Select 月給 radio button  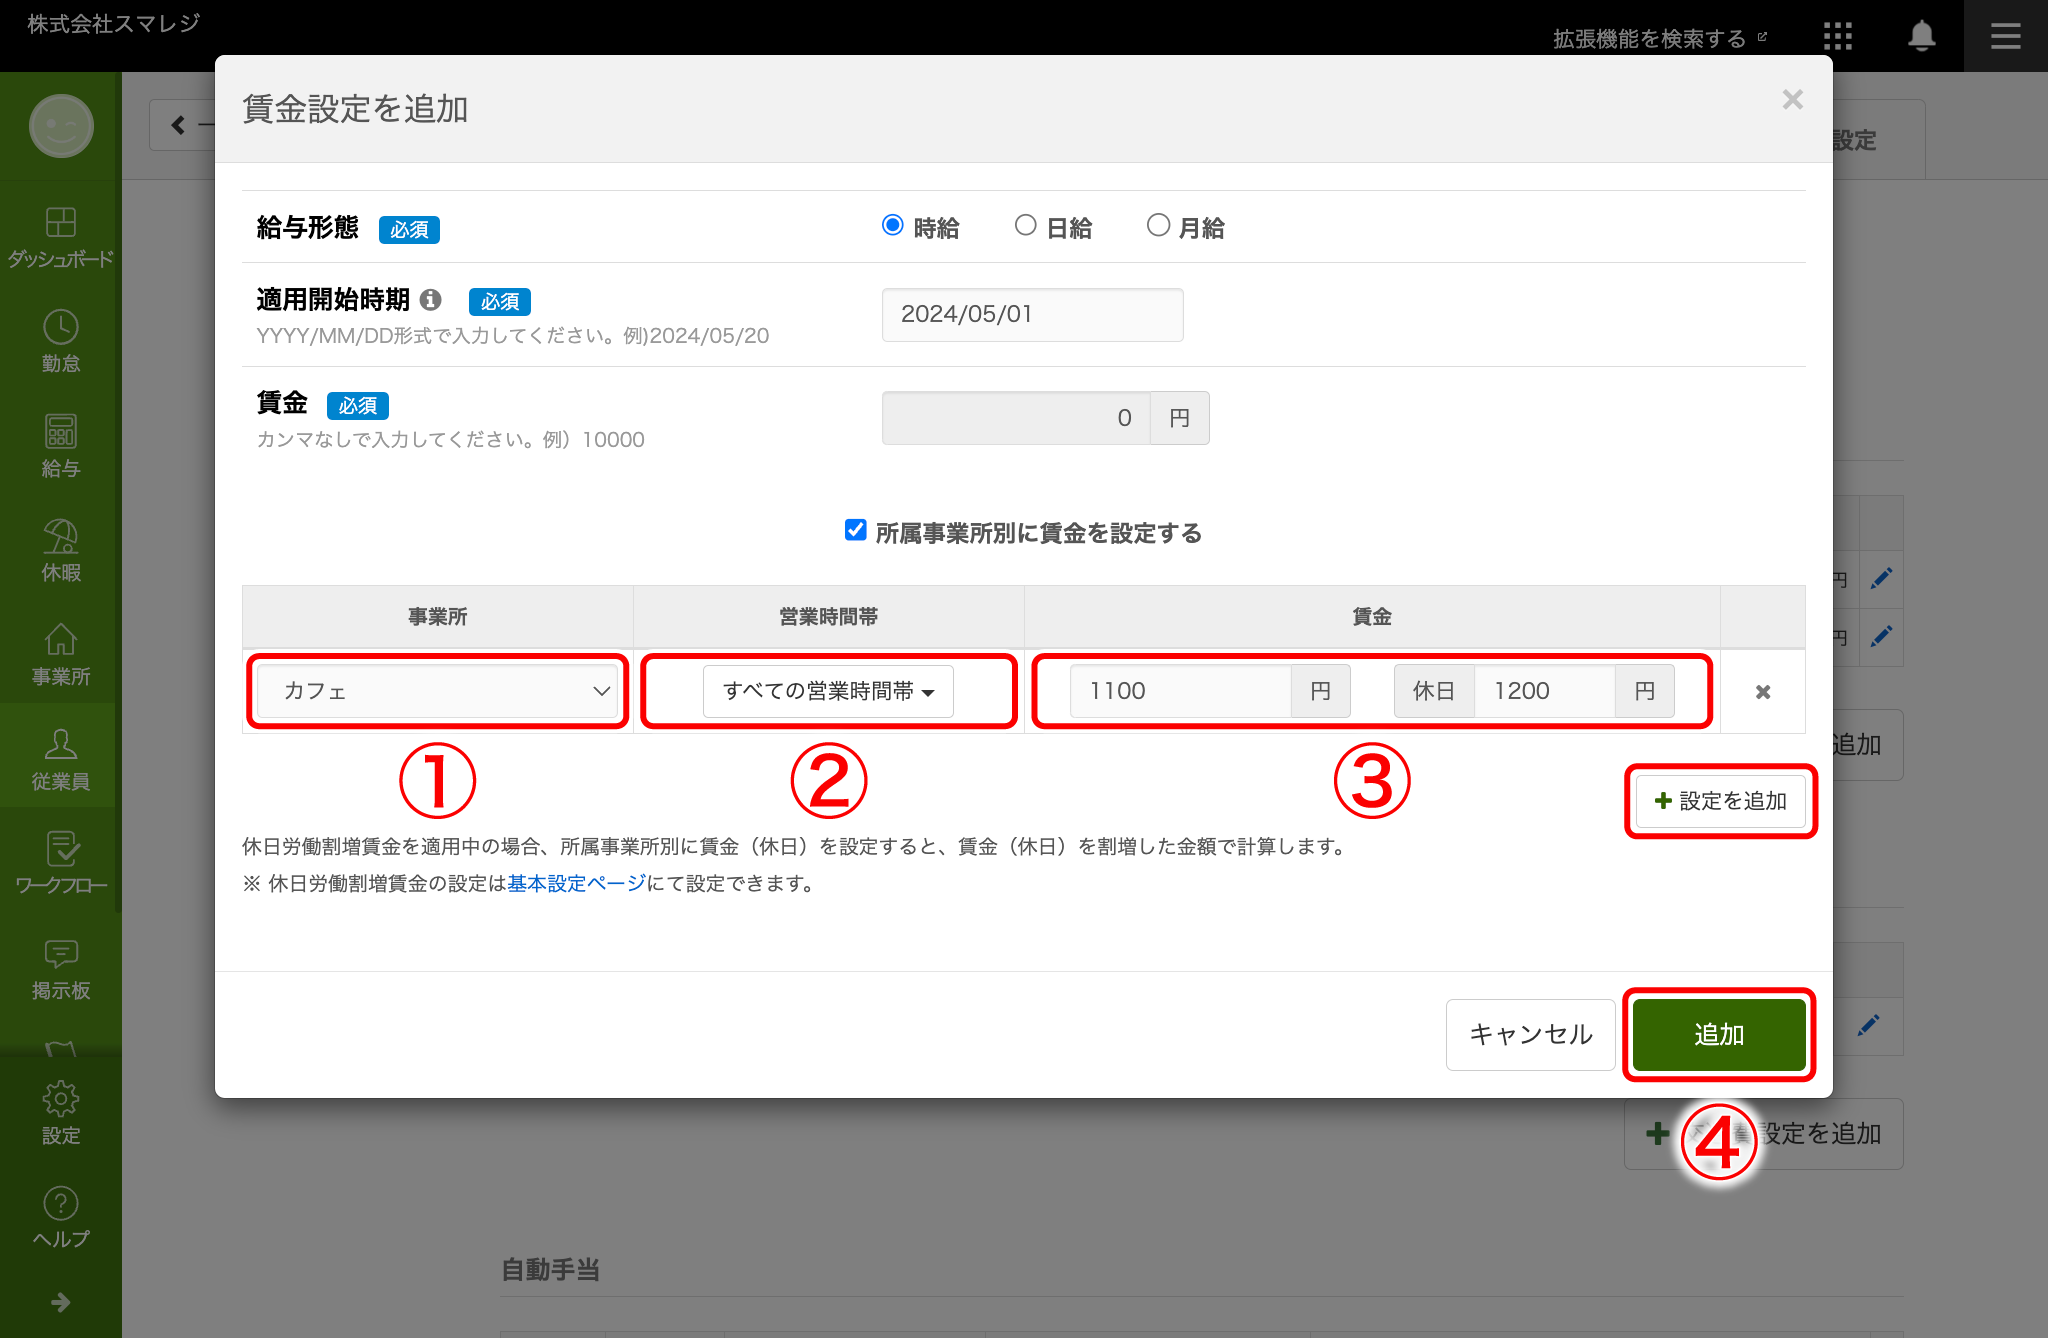(x=1158, y=226)
